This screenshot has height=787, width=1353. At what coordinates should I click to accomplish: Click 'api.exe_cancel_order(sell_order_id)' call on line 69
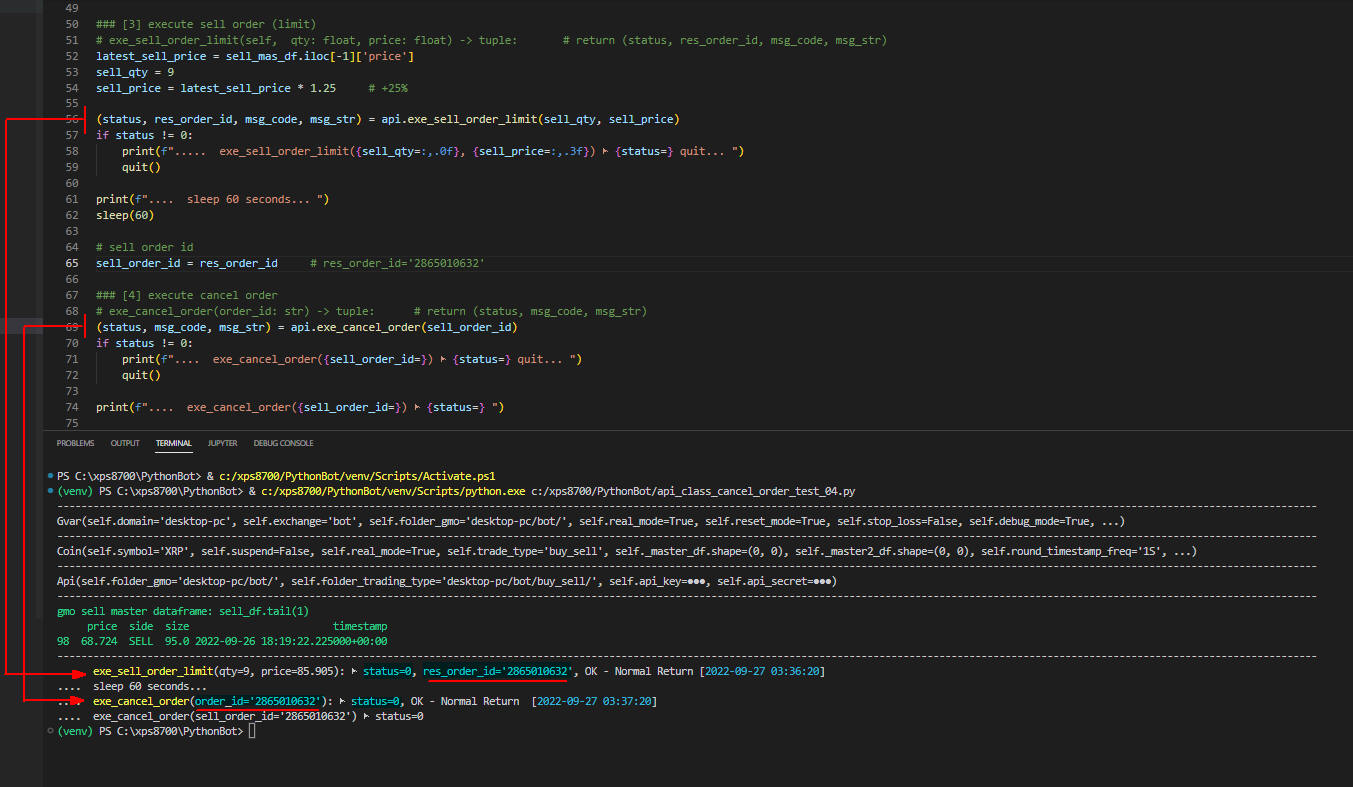pyautogui.click(x=404, y=327)
